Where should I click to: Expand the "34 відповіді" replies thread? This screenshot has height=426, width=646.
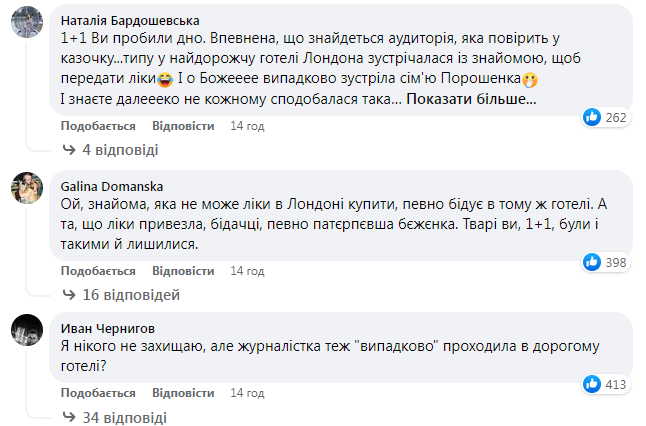[123, 417]
